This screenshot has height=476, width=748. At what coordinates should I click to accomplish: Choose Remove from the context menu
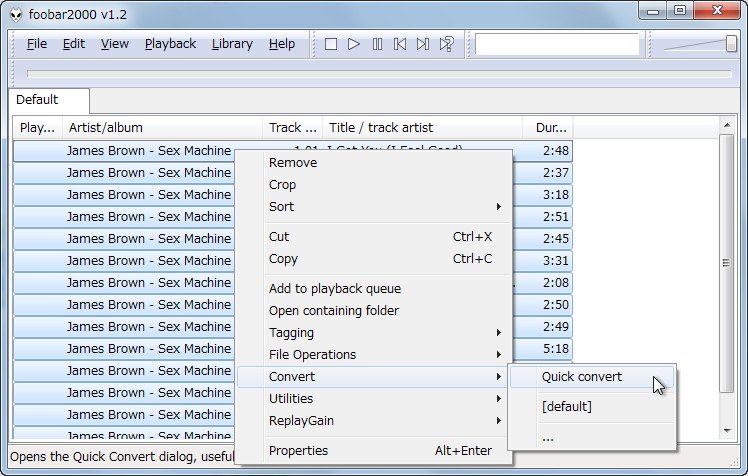[x=374, y=163]
